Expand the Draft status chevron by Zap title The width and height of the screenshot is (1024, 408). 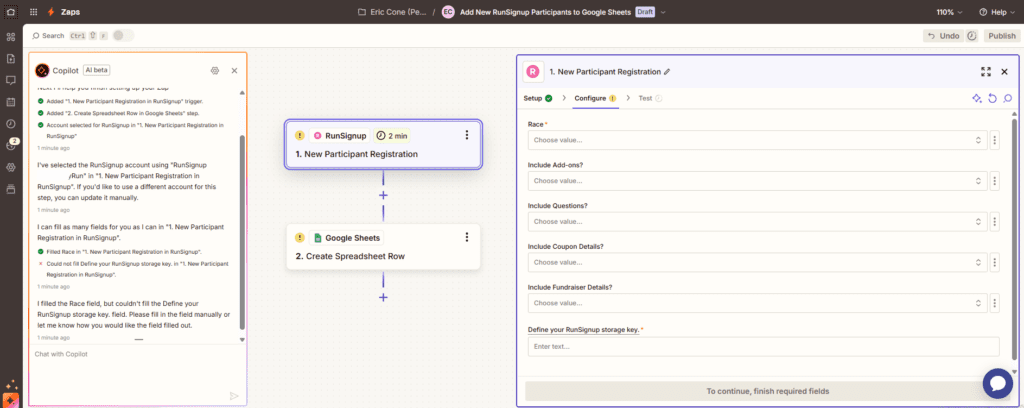click(x=664, y=12)
